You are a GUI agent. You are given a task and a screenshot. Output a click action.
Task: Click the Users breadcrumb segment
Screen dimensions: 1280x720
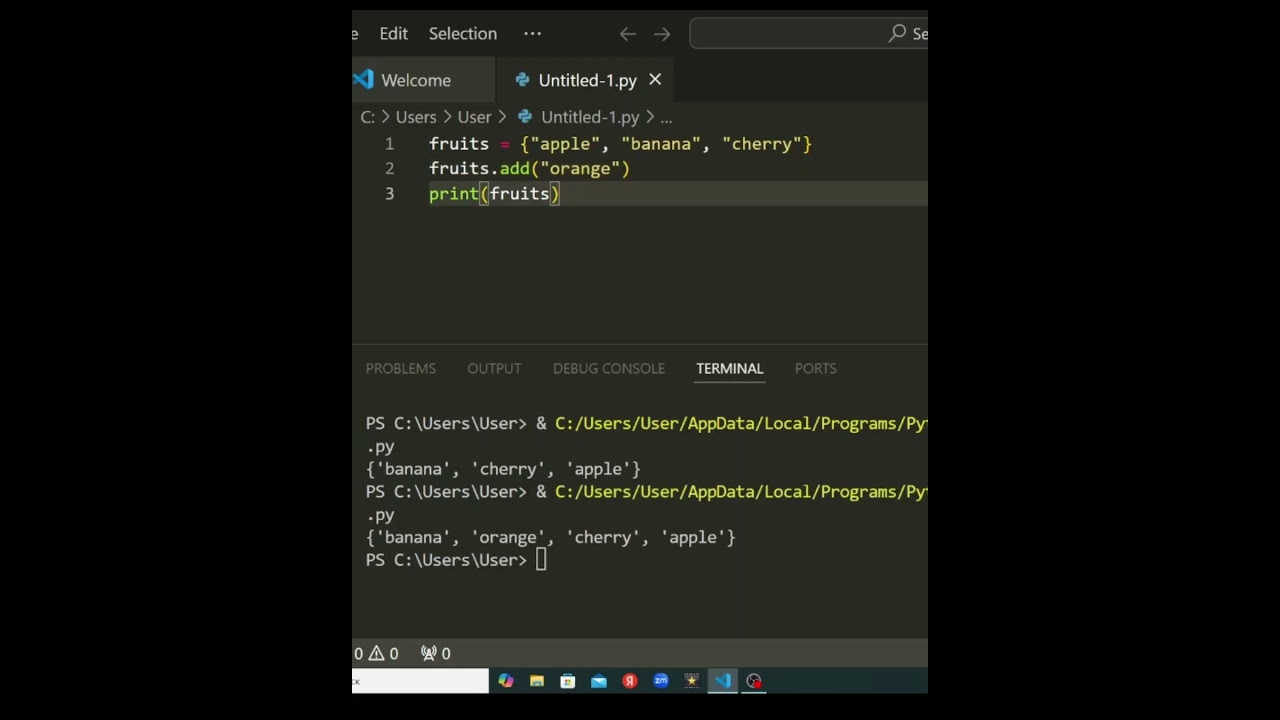pyautogui.click(x=416, y=117)
